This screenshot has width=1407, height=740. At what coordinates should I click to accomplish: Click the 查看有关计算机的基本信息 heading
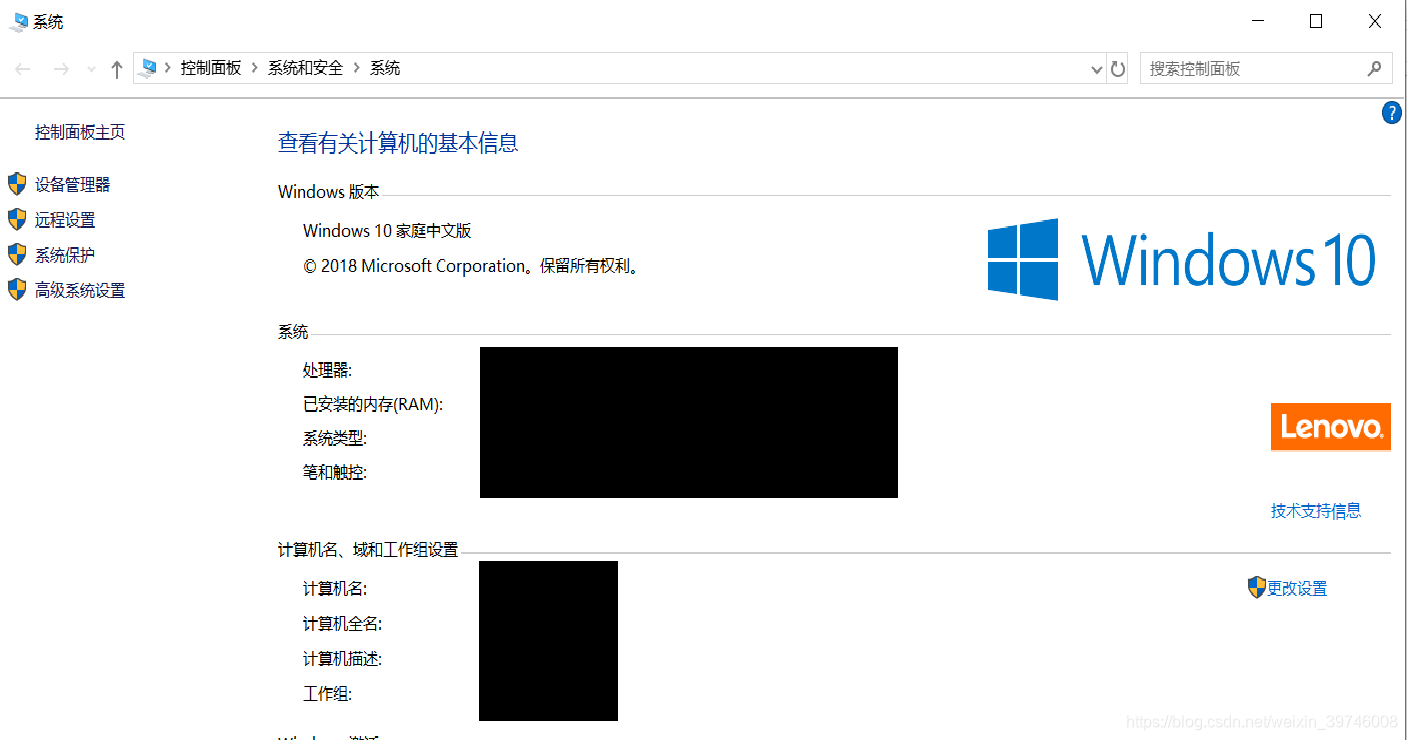(398, 143)
